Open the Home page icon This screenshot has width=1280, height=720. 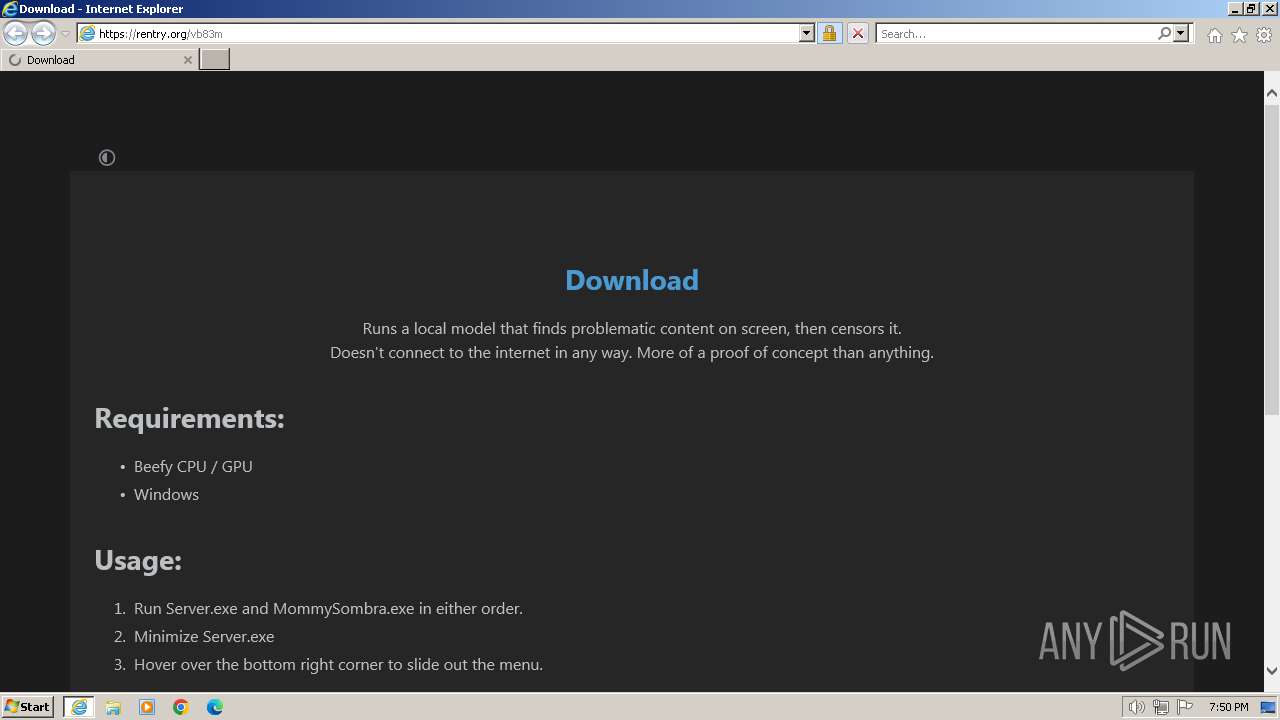pos(1214,35)
